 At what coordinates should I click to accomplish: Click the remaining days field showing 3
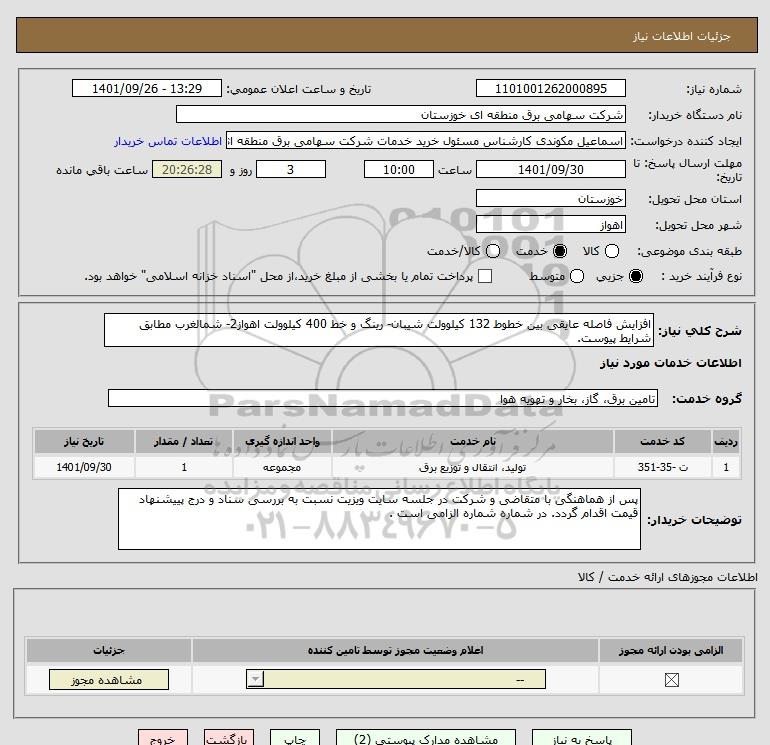291,169
